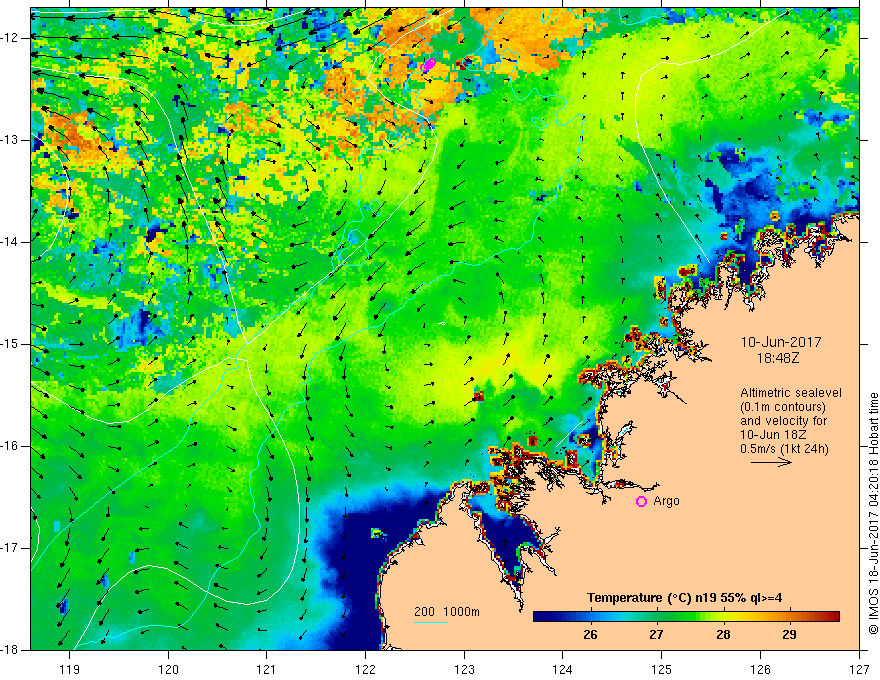Click the longitude axis label "126"
The height and width of the screenshot is (680, 880).
[x=760, y=670]
